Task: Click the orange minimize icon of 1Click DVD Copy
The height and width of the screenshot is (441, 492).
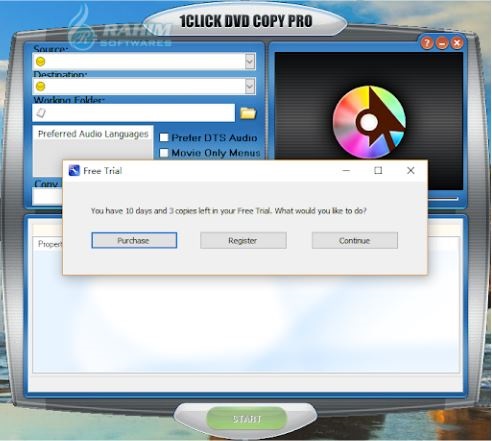Action: coord(442,43)
